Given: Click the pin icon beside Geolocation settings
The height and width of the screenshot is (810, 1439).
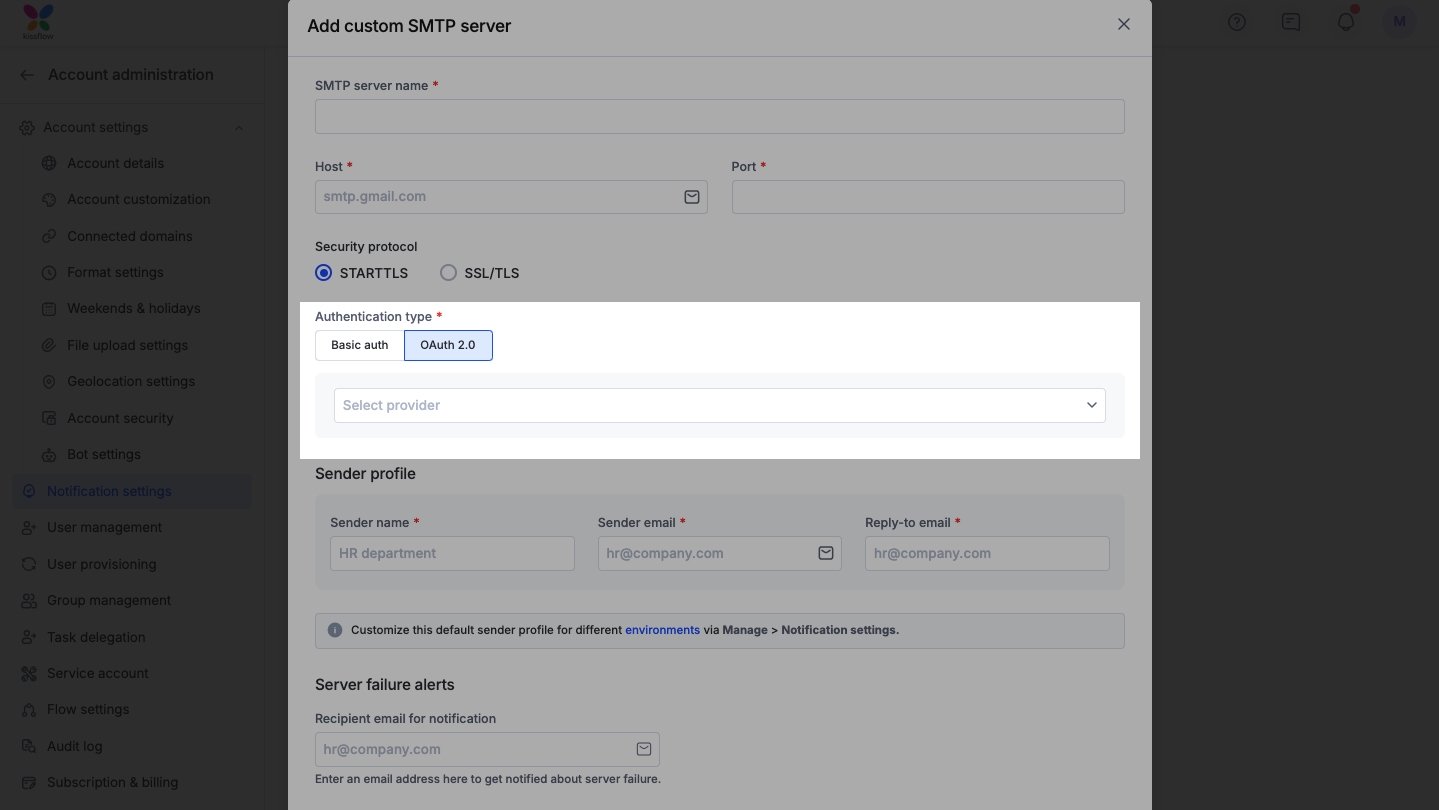Looking at the screenshot, I should (48, 382).
